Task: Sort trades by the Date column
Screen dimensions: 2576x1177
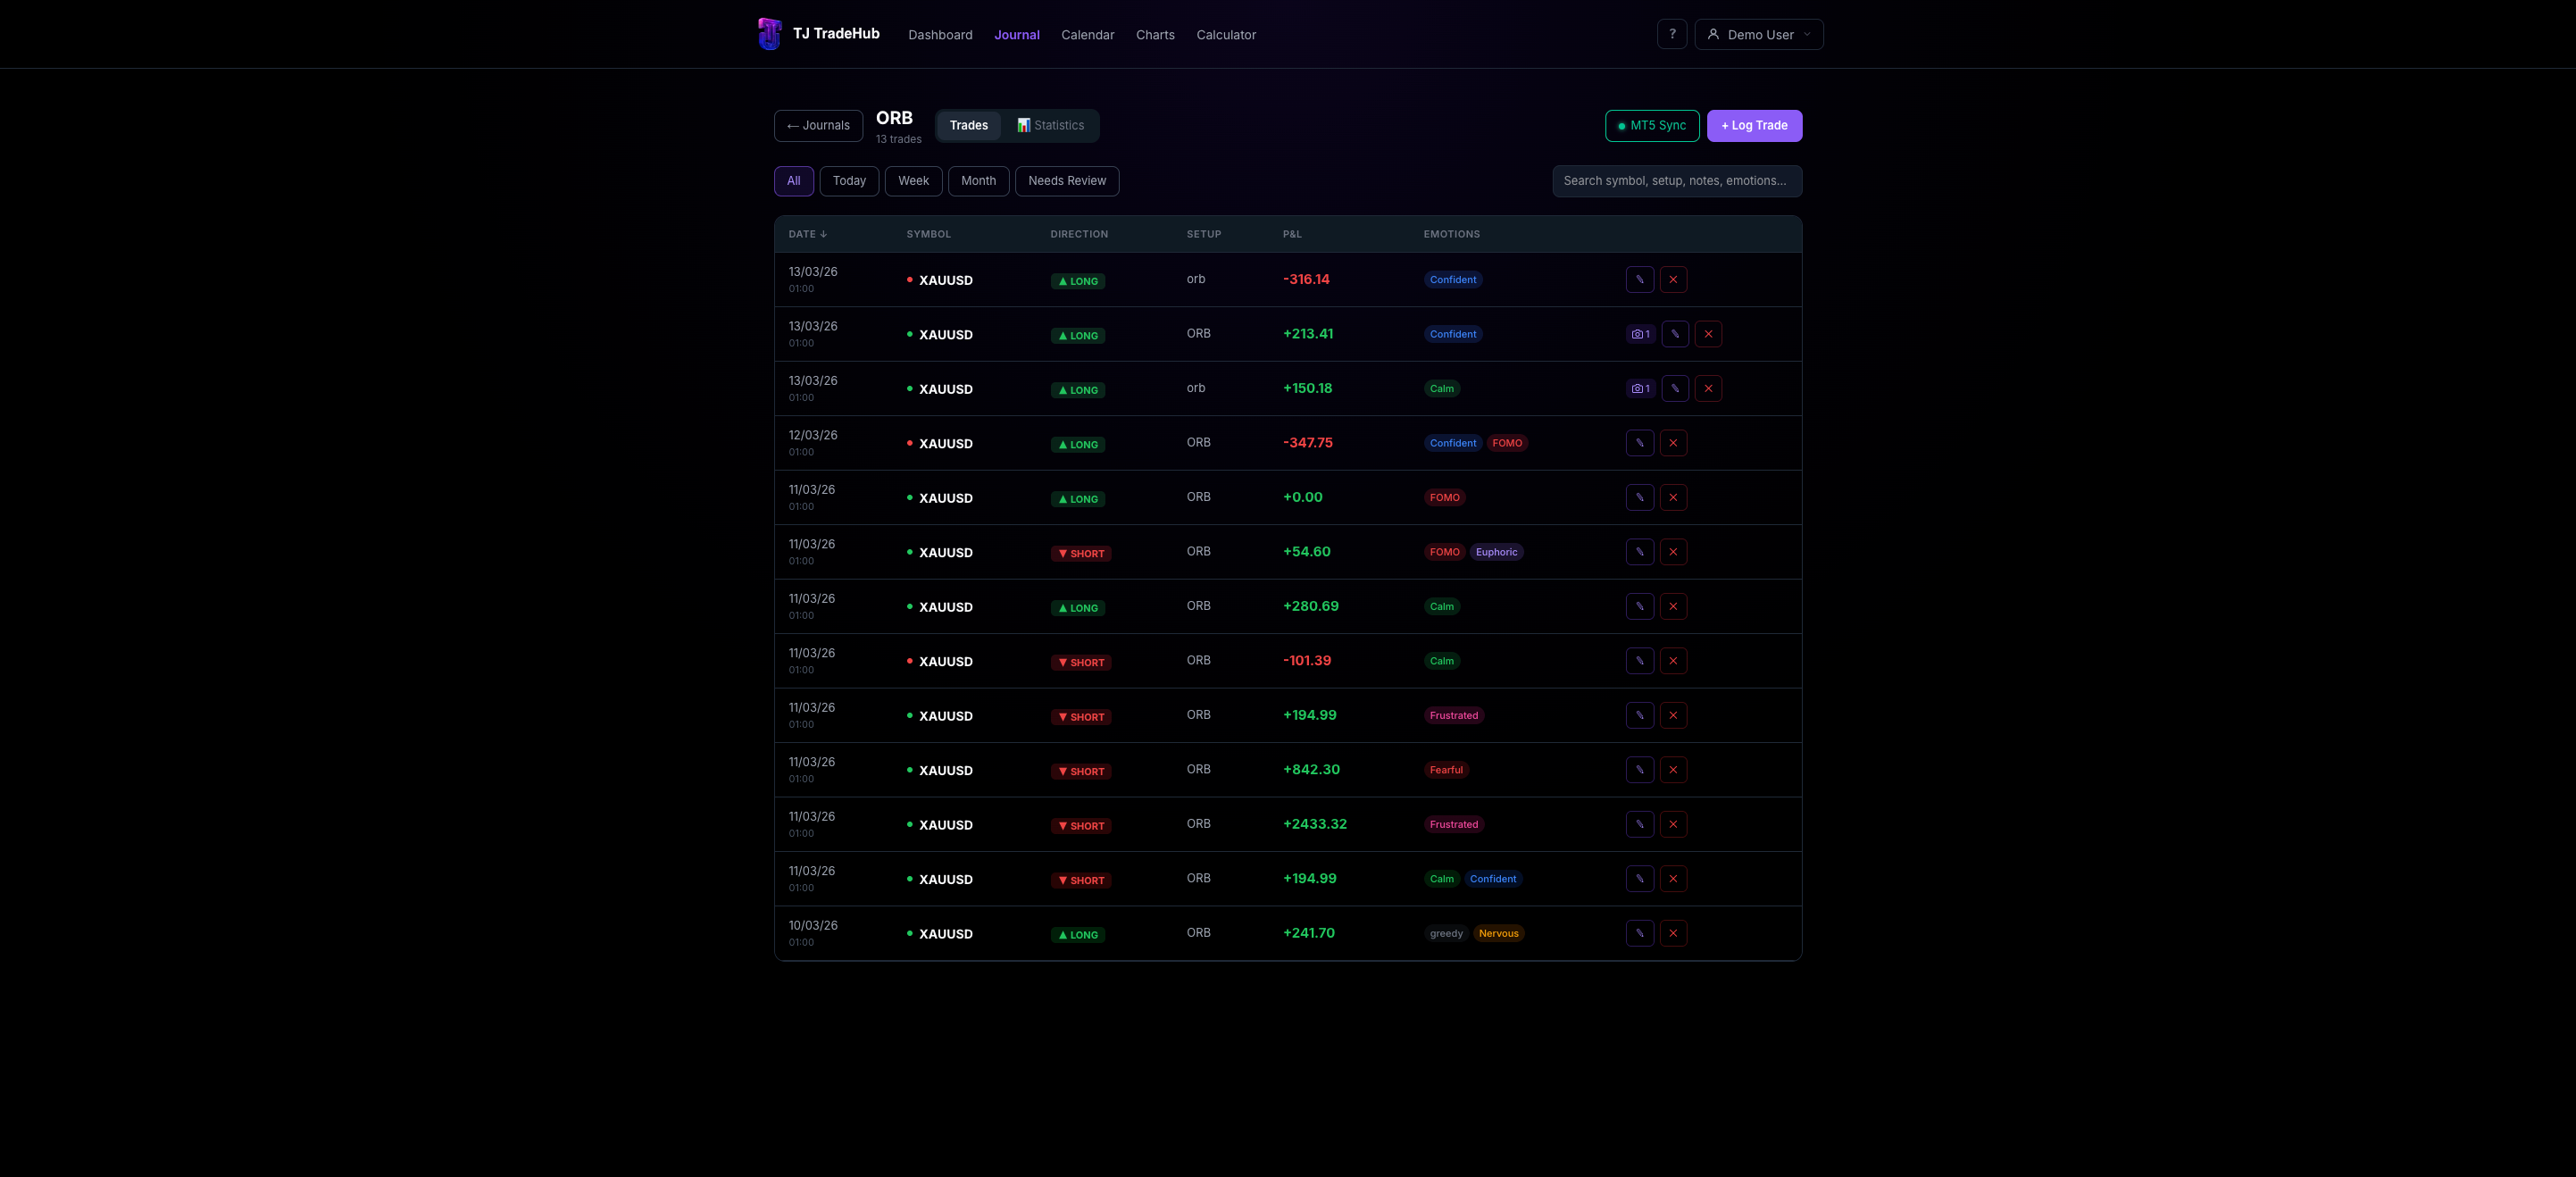Action: click(x=807, y=234)
